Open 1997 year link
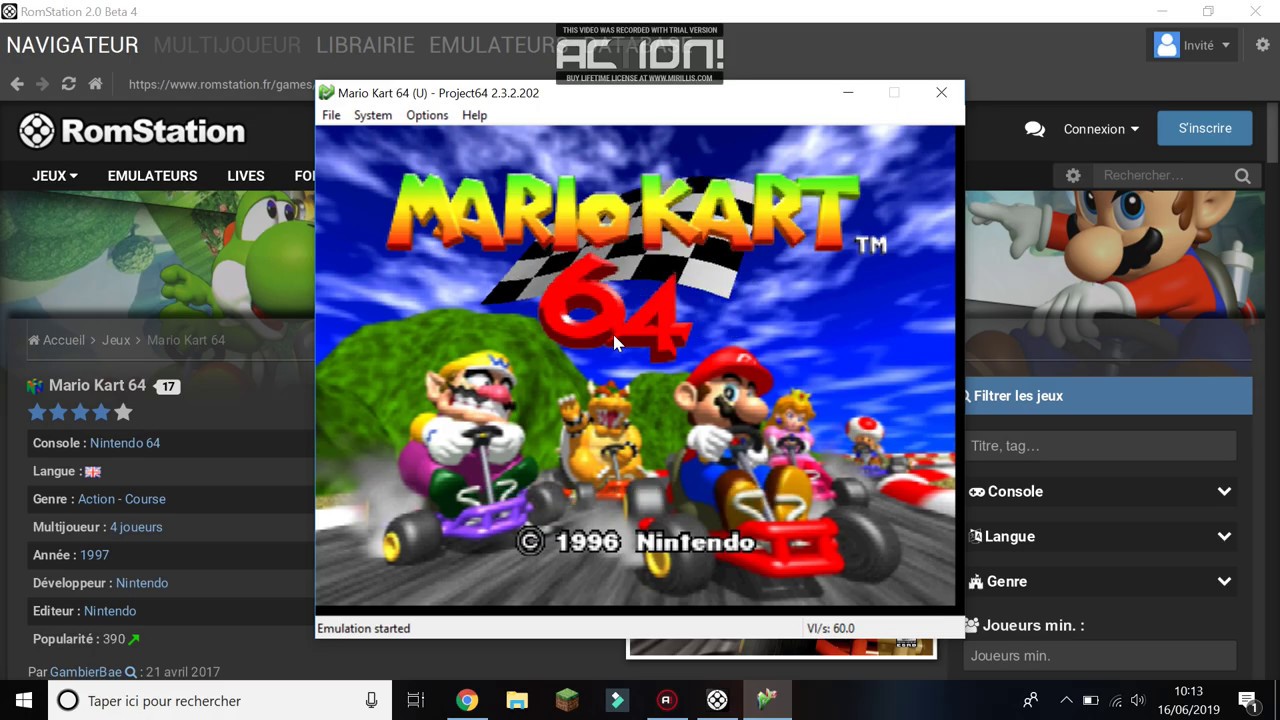The height and width of the screenshot is (720, 1280). (95, 555)
